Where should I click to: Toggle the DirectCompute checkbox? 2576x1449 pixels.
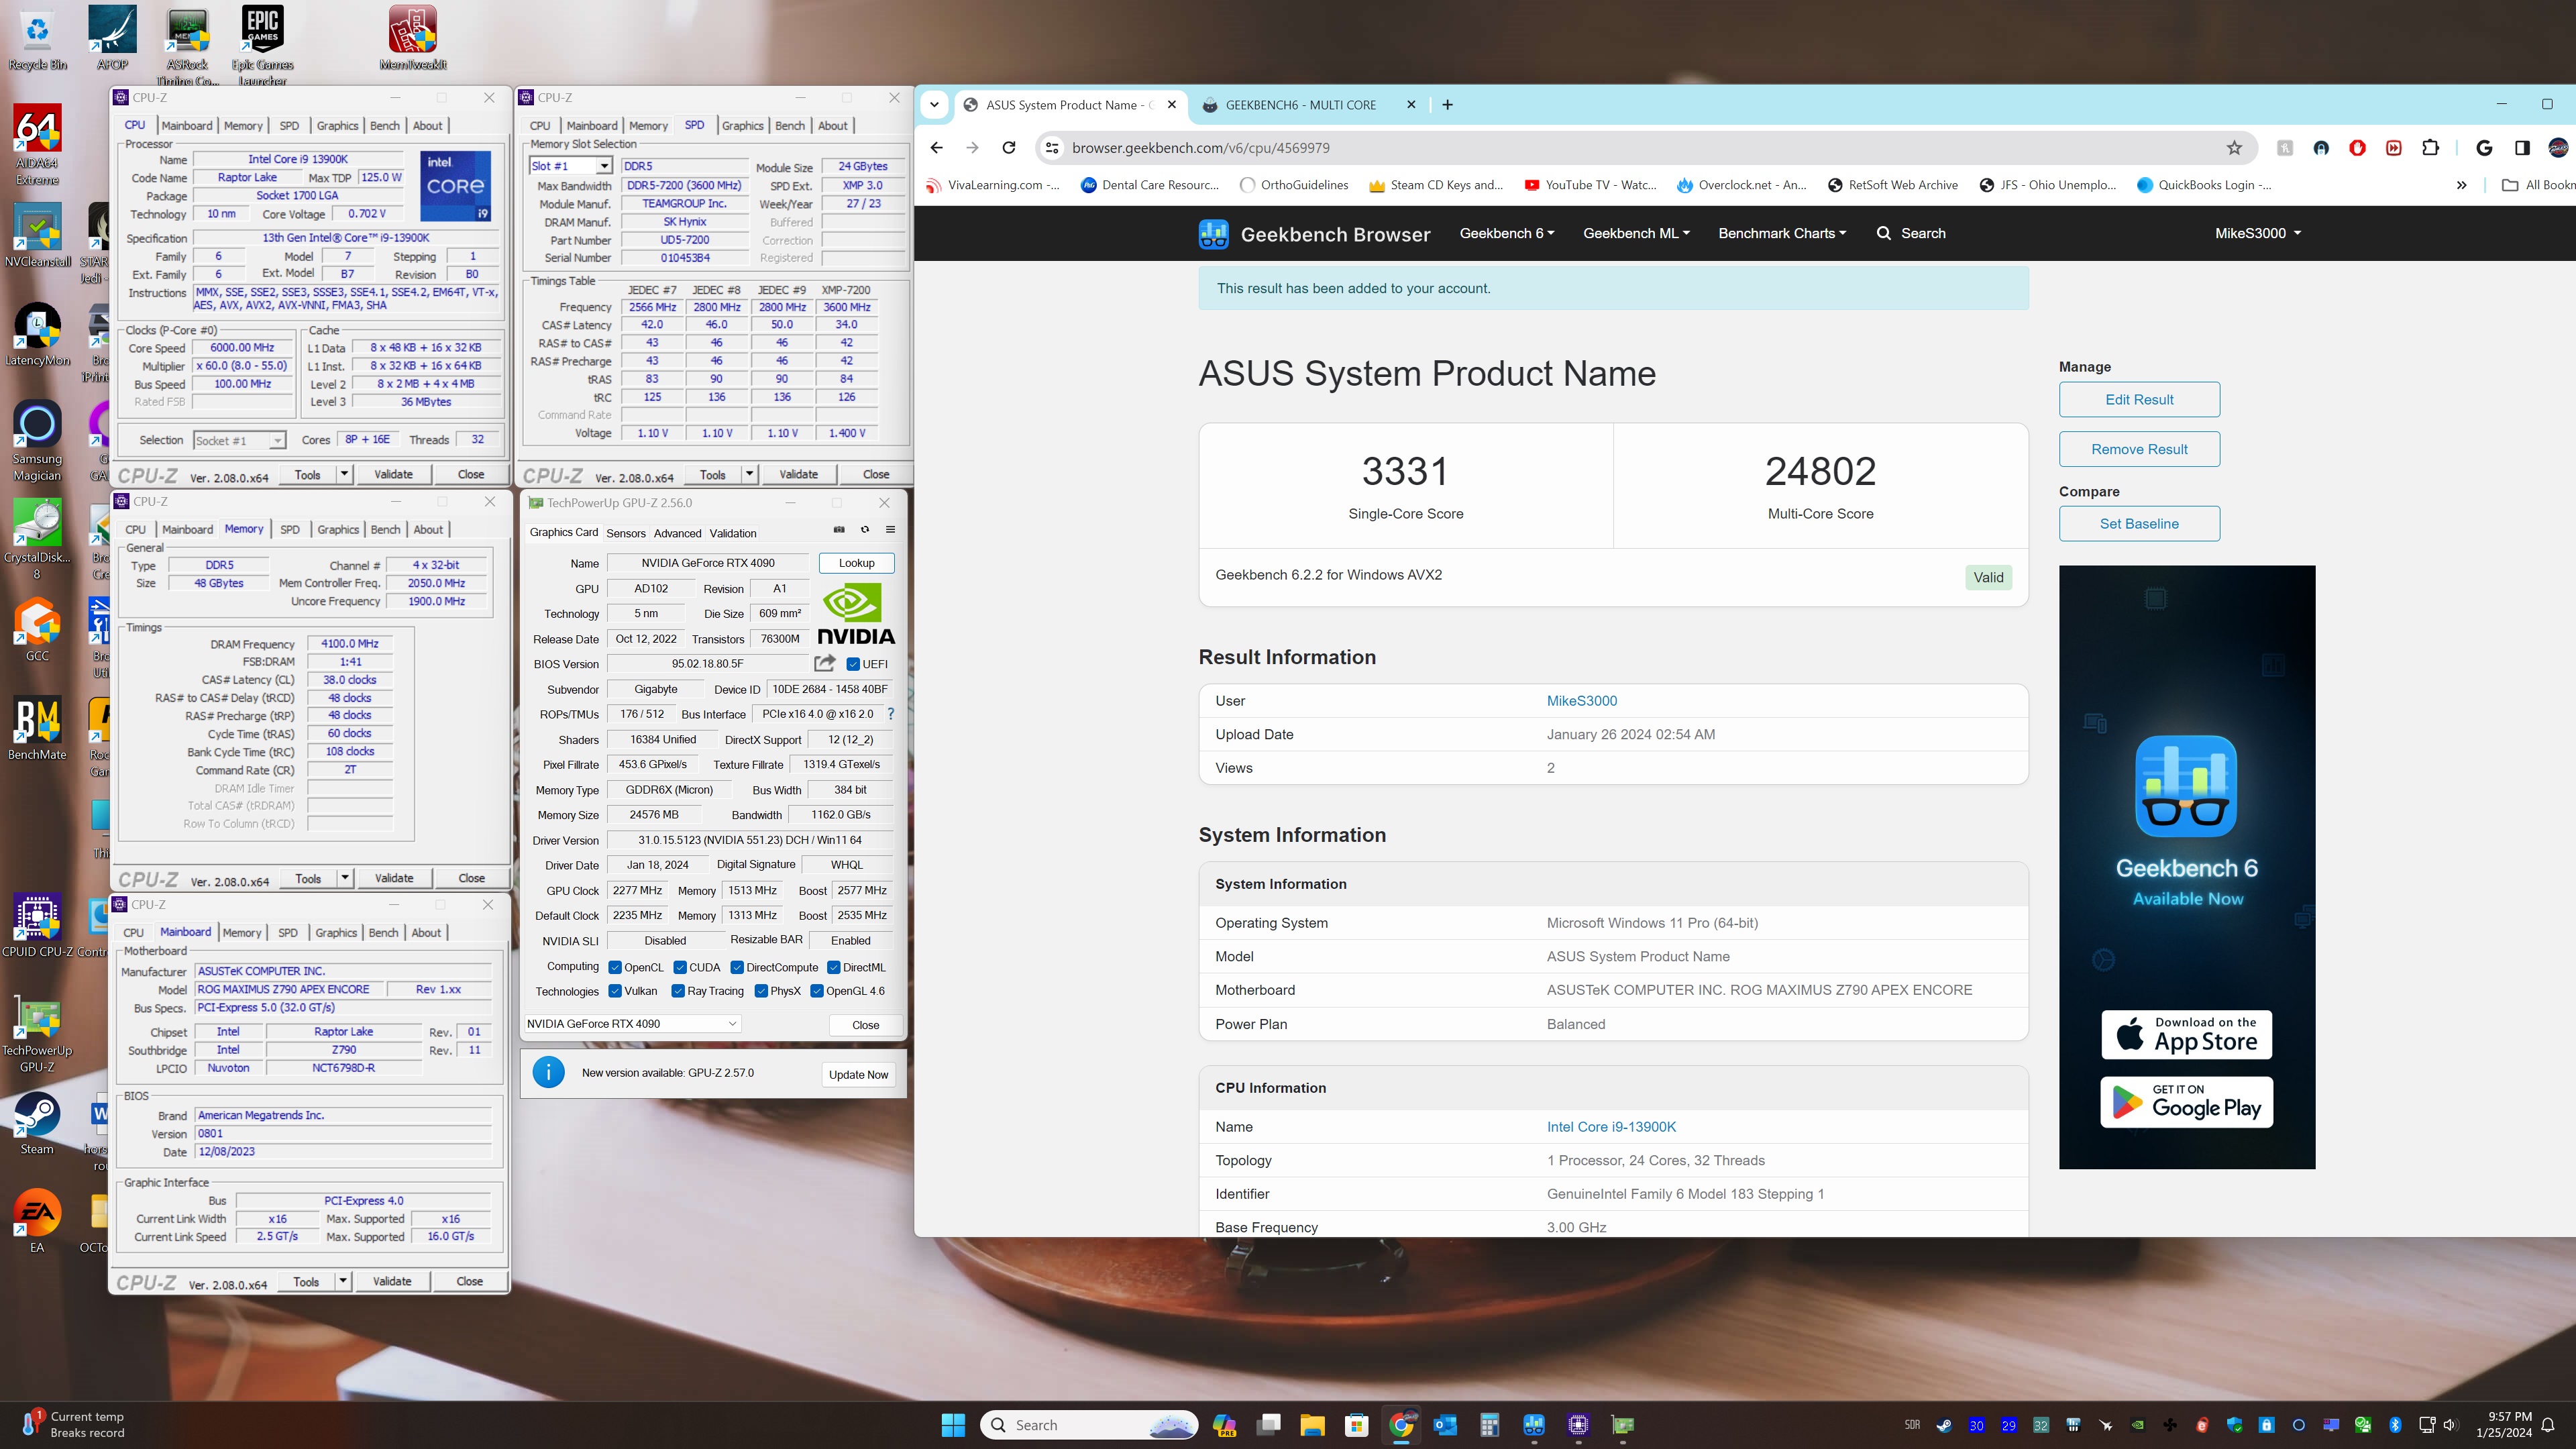[737, 967]
